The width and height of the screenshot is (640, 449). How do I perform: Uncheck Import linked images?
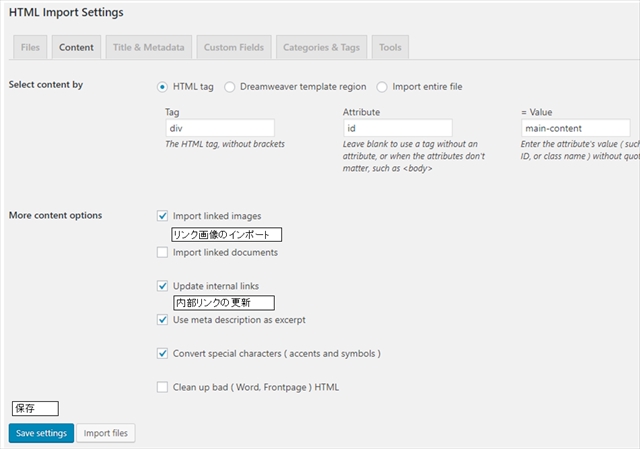163,216
